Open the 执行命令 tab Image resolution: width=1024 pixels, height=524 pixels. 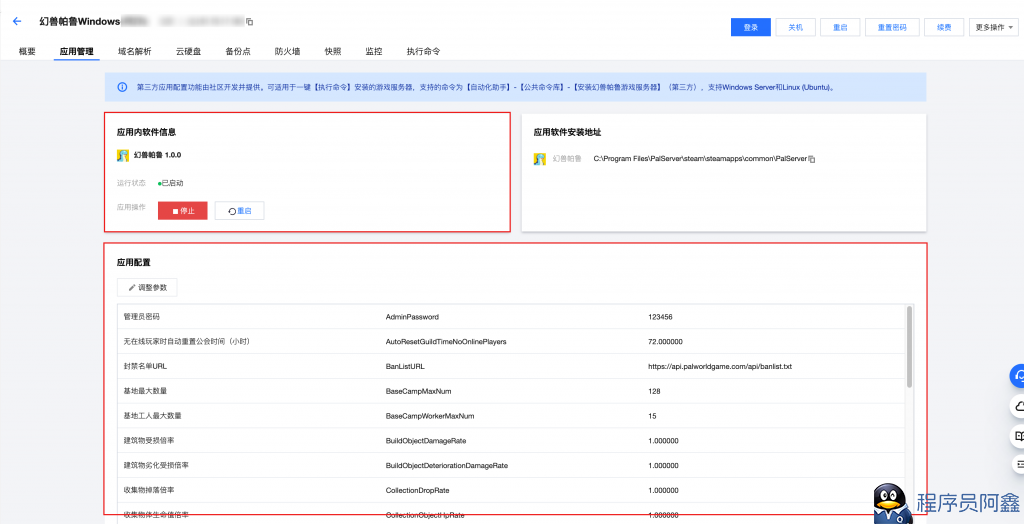[423, 51]
